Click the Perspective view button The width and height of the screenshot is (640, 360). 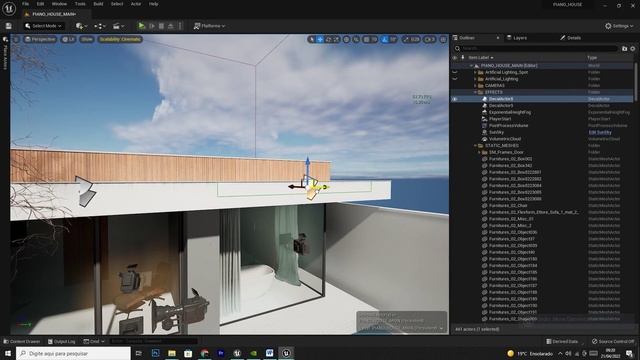(40, 40)
